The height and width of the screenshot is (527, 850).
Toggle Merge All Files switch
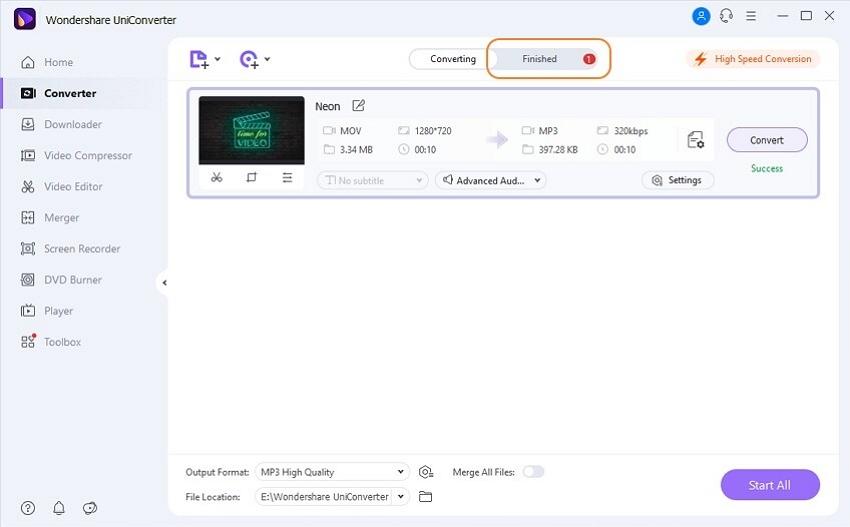[533, 472]
